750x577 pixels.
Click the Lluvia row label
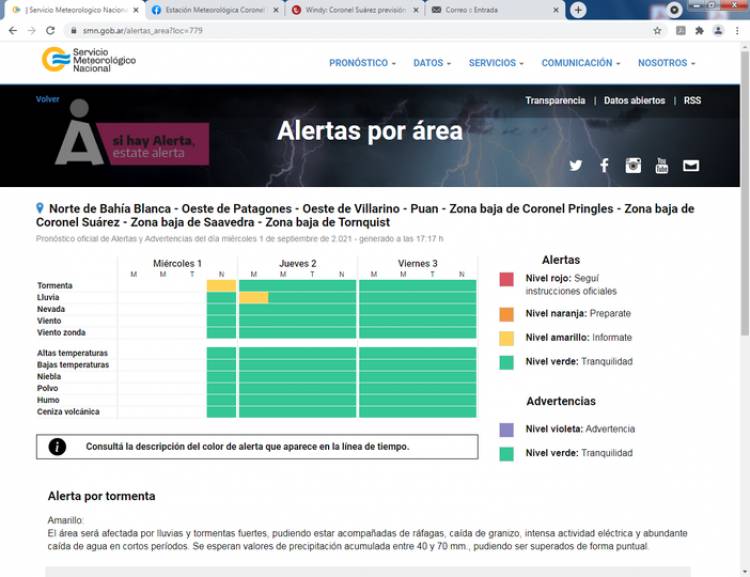point(48,297)
